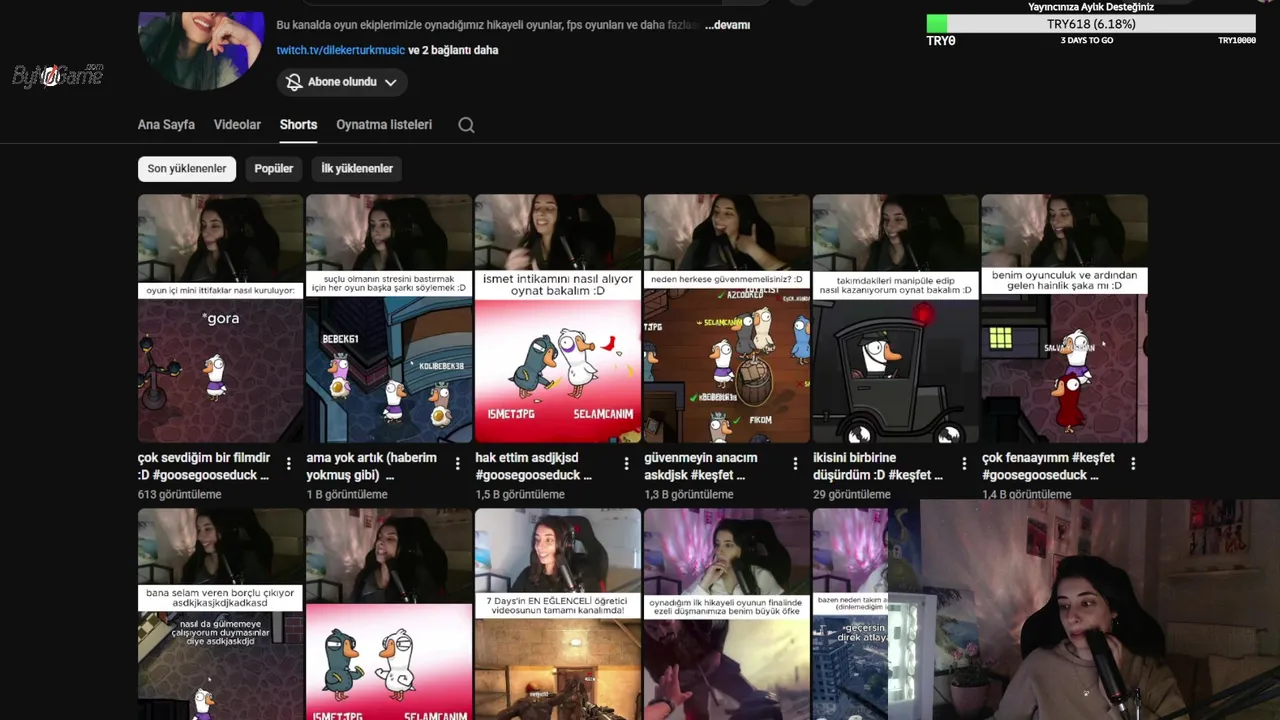Open the Oynatma listeleri tab
Viewport: 1280px width, 720px height.
384,125
